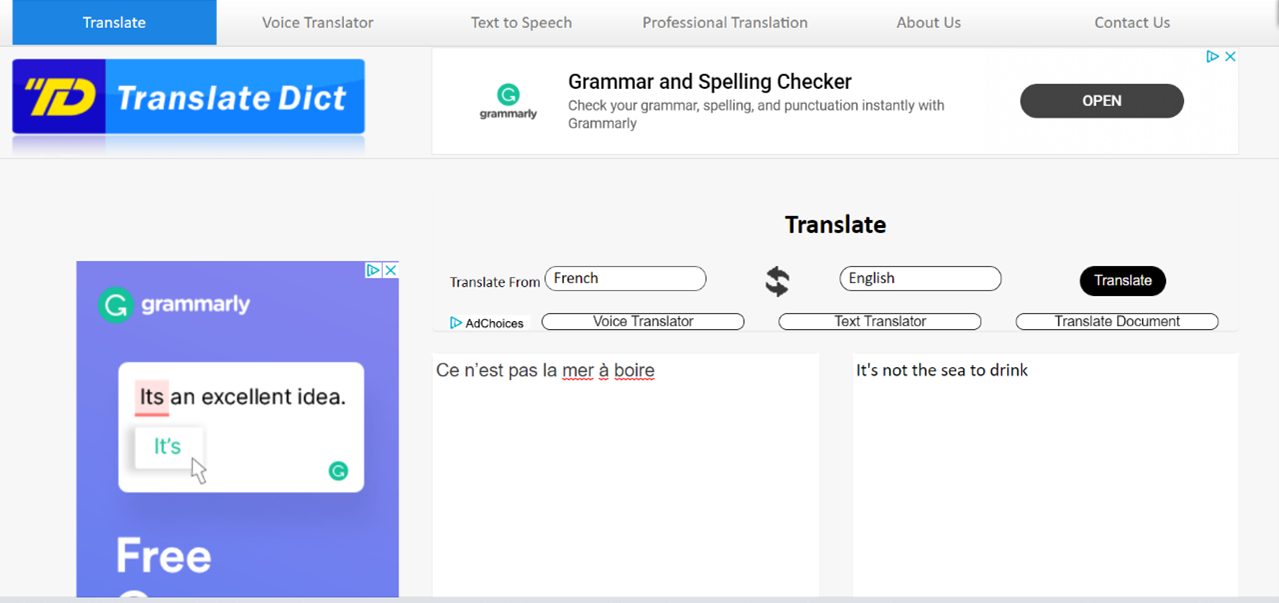Open the Text to Speech tab

[x=521, y=22]
